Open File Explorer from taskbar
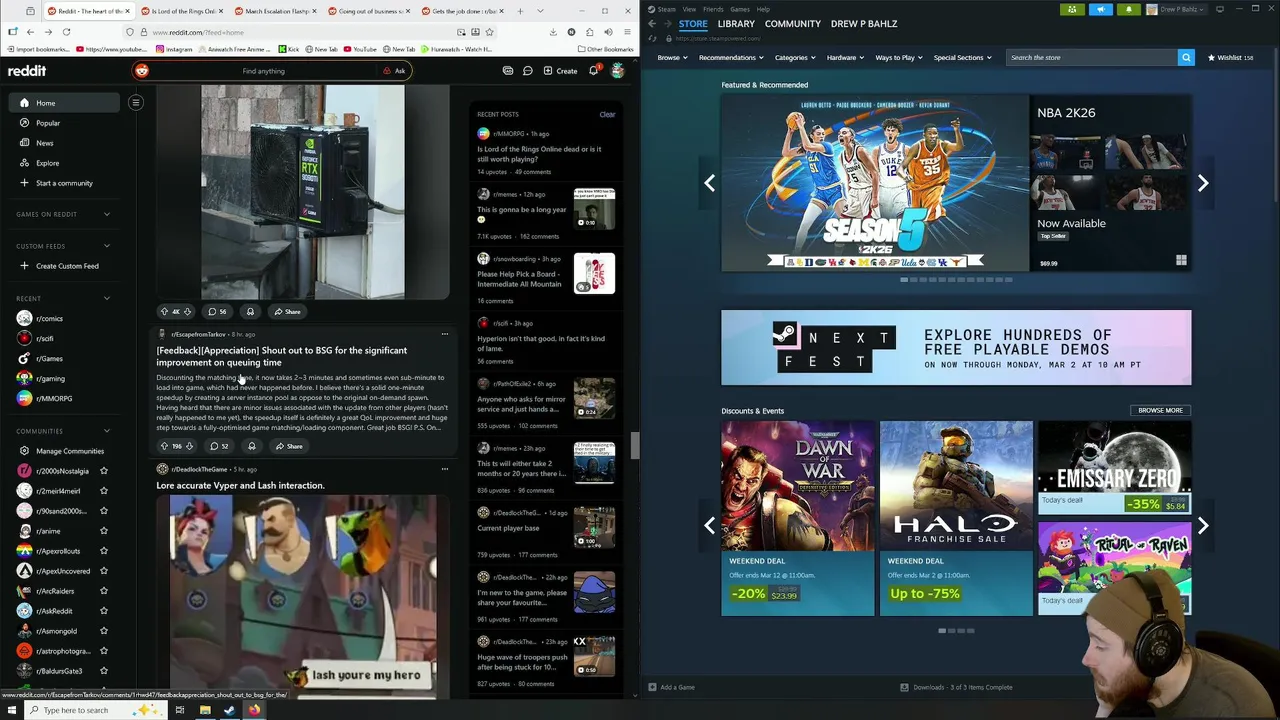1280x720 pixels. coord(205,710)
